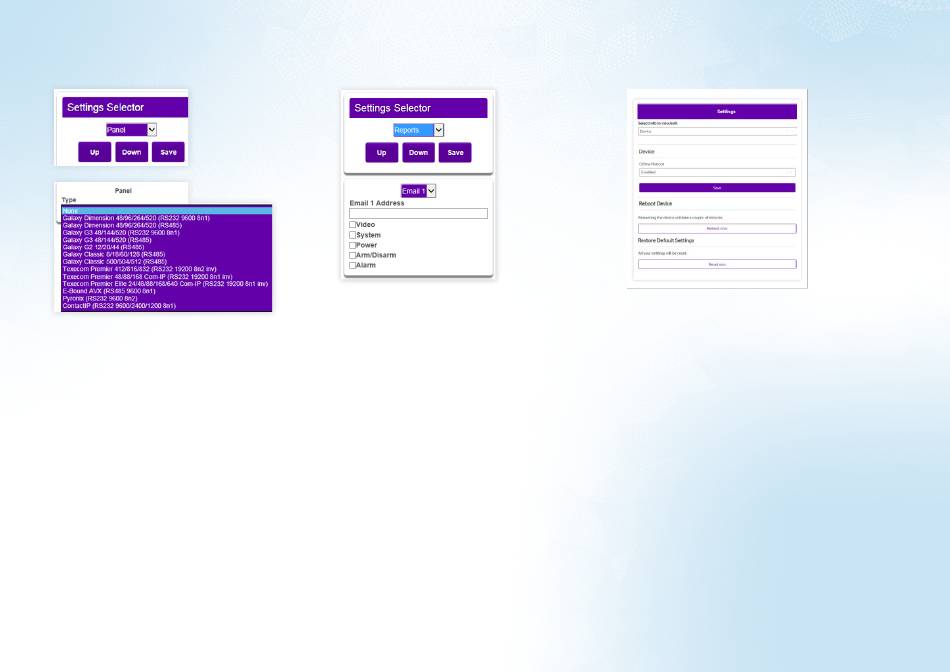Select Pyronix RS232 9600 8n2 option
This screenshot has height=672, width=950.
tap(167, 299)
